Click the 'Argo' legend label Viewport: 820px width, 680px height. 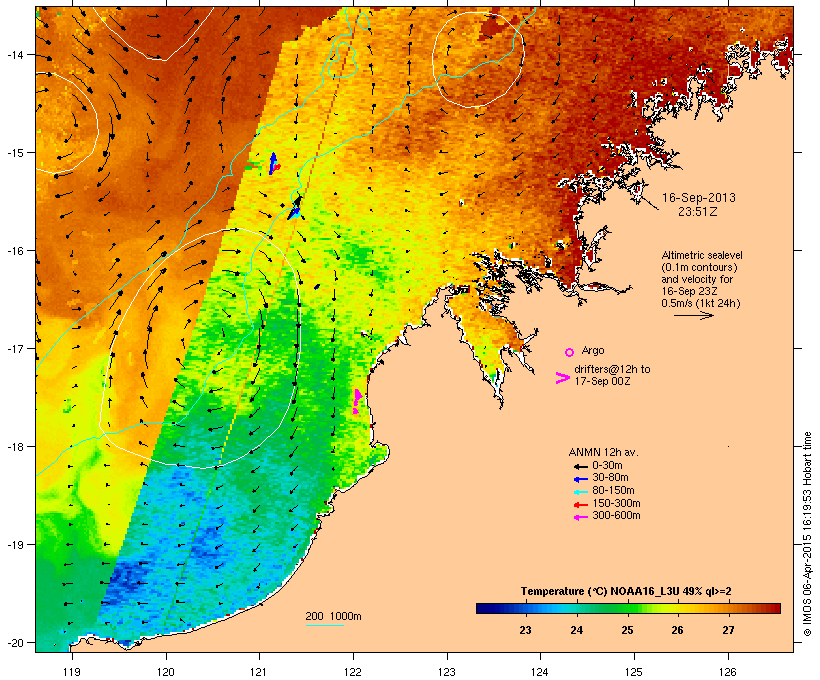pos(593,350)
